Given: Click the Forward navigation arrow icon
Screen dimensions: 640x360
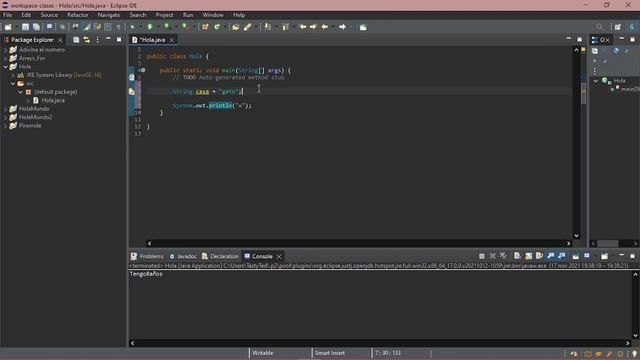Looking at the screenshot, I should [342, 27].
